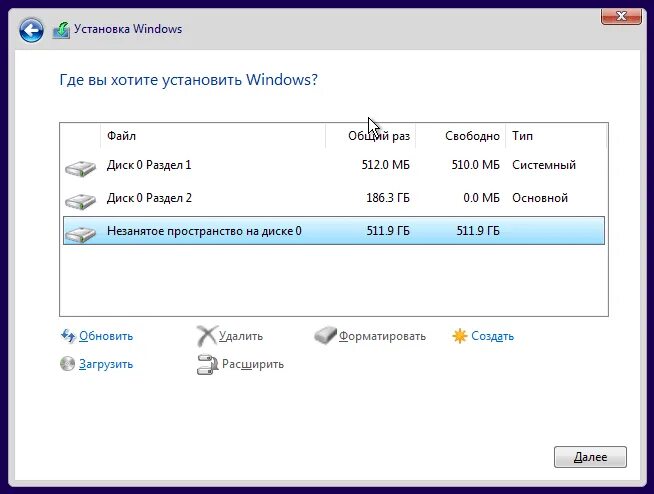Click free space 511.9 ГБ of unallocated row
654x494 pixels.
tap(478, 231)
